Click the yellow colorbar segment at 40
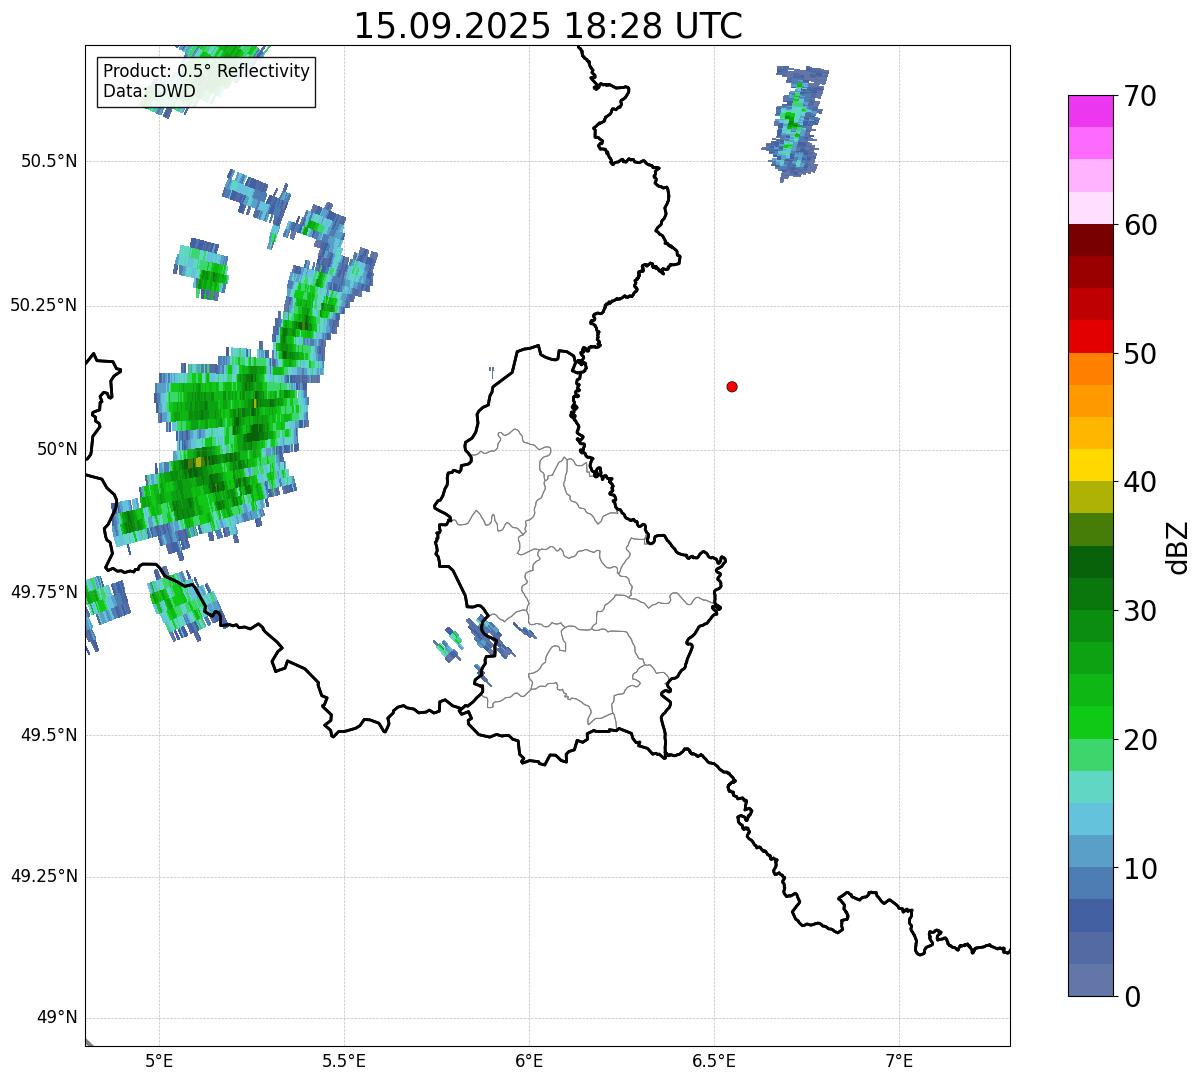This screenshot has width=1202, height=1081. coord(1090,465)
